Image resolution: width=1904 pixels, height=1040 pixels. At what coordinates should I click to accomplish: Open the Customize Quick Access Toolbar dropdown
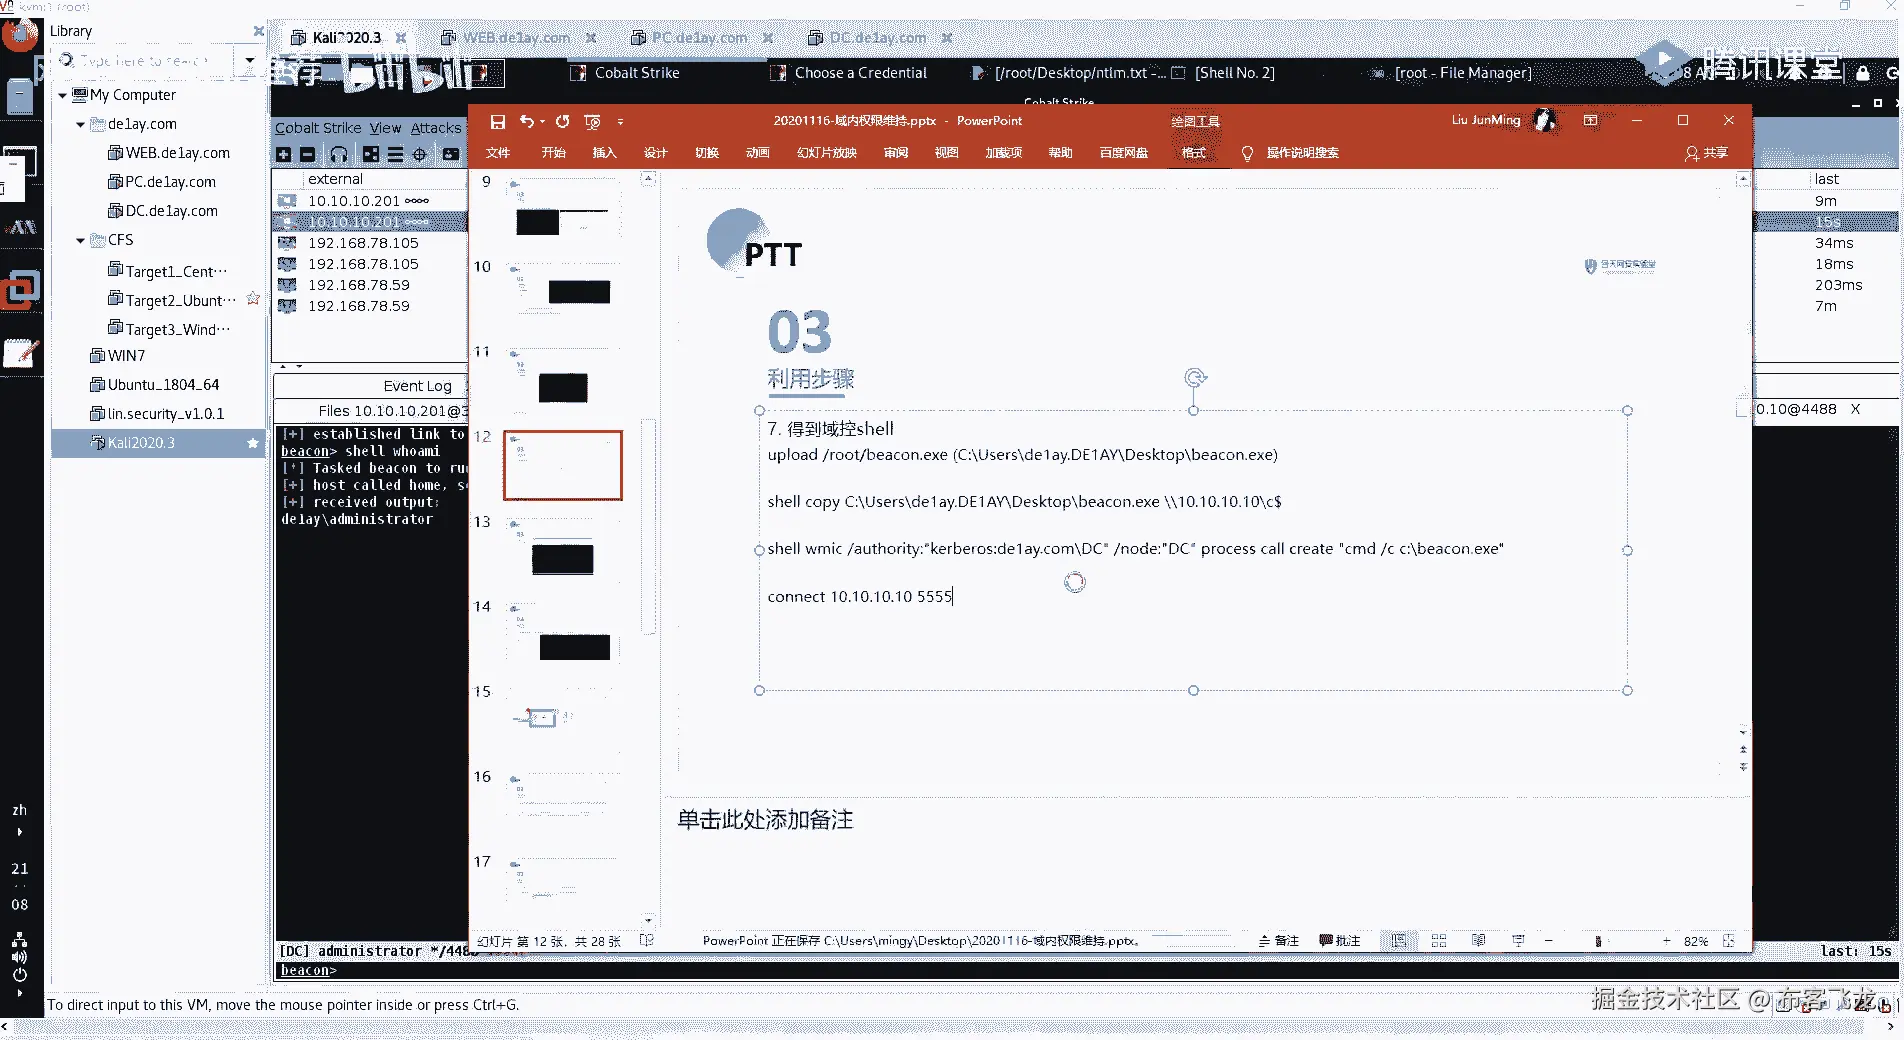(x=620, y=121)
